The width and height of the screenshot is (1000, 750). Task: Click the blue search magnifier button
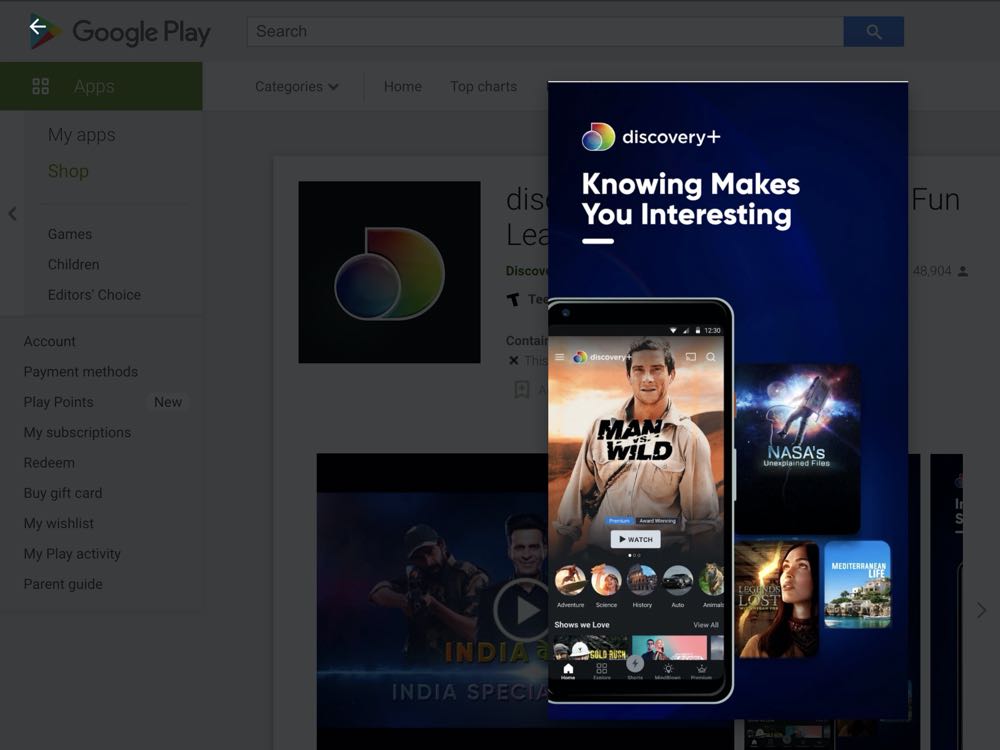(x=873, y=31)
